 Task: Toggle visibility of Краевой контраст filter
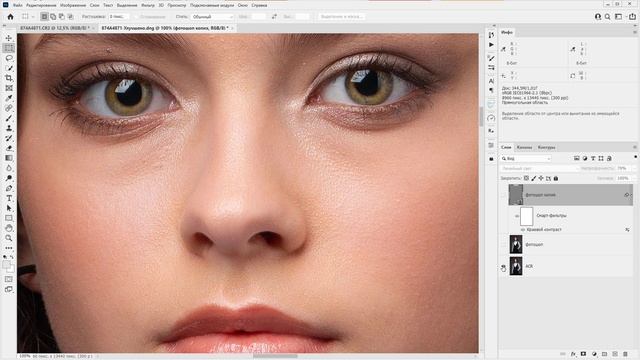tap(522, 230)
